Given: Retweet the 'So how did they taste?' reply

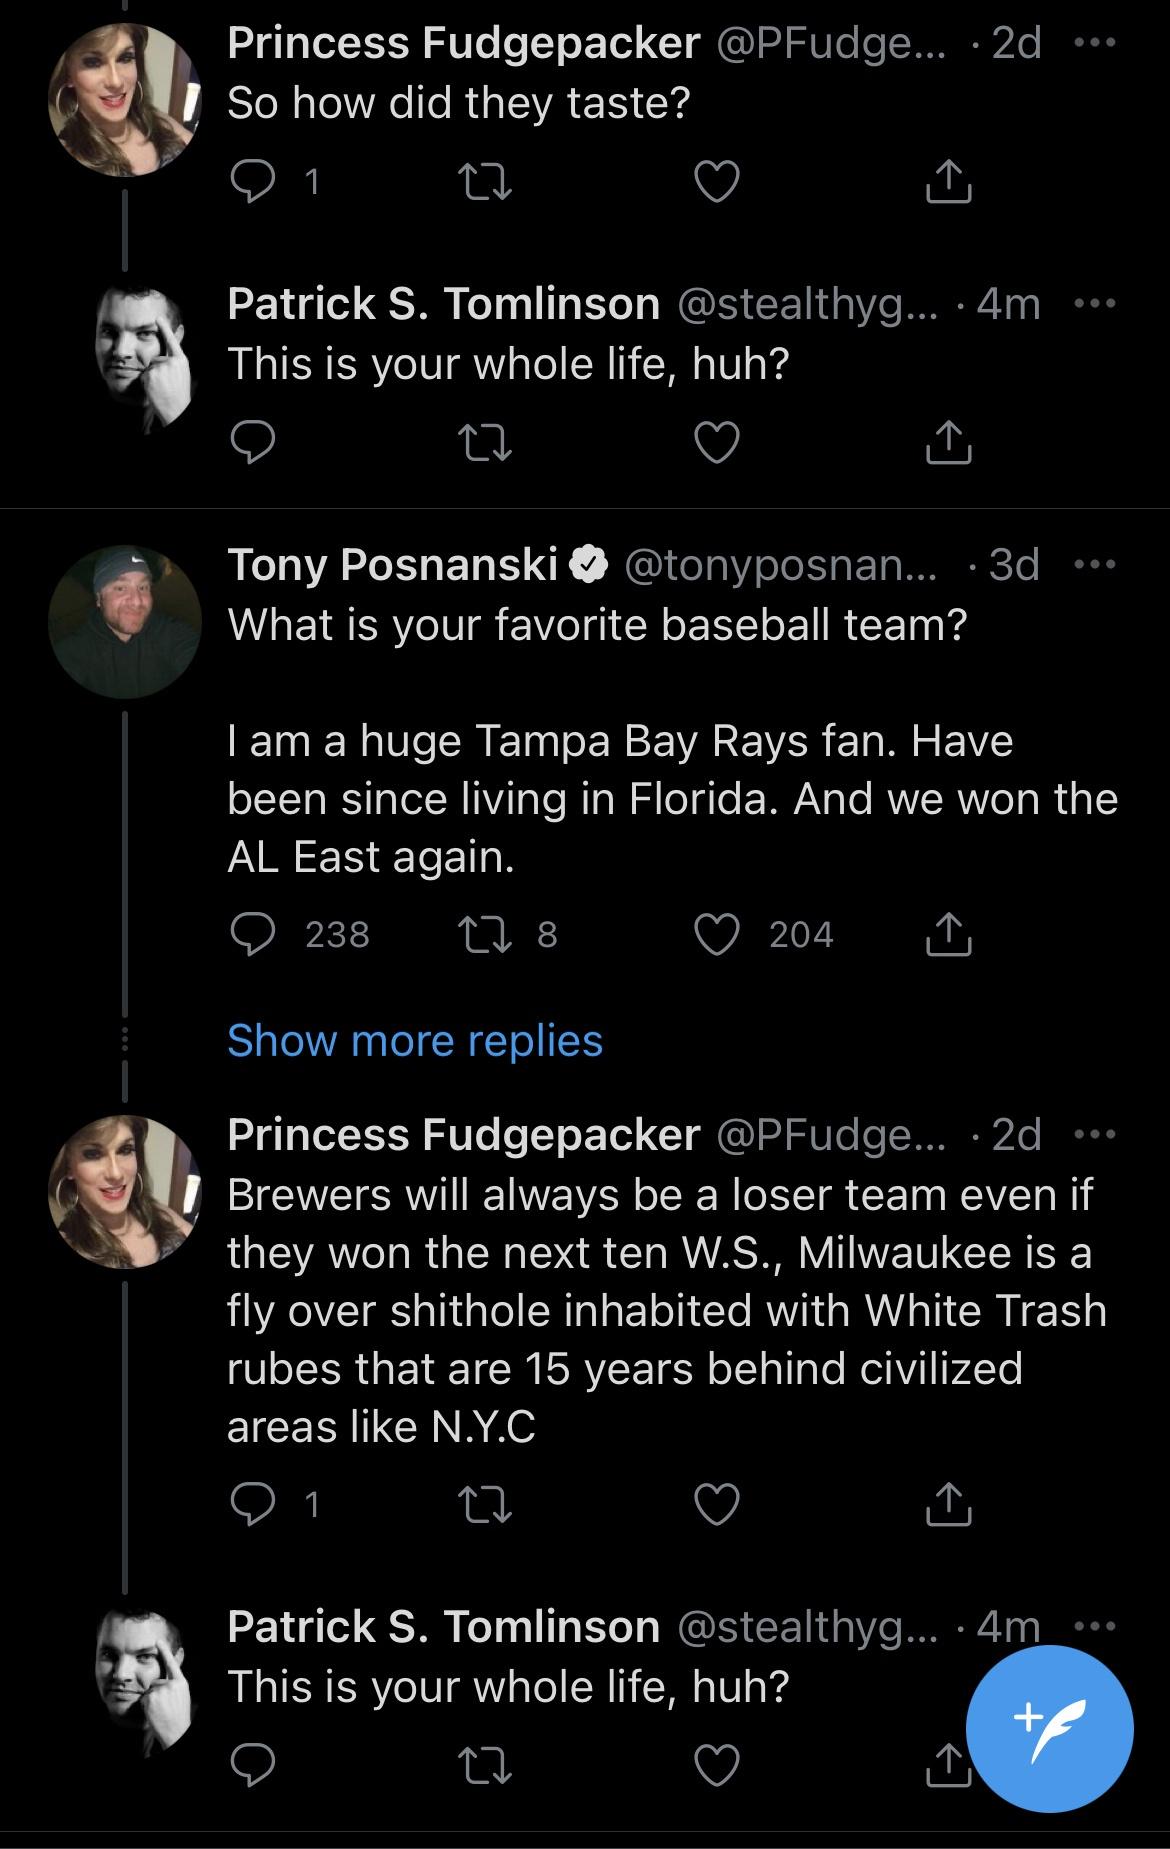Looking at the screenshot, I should point(484,181).
